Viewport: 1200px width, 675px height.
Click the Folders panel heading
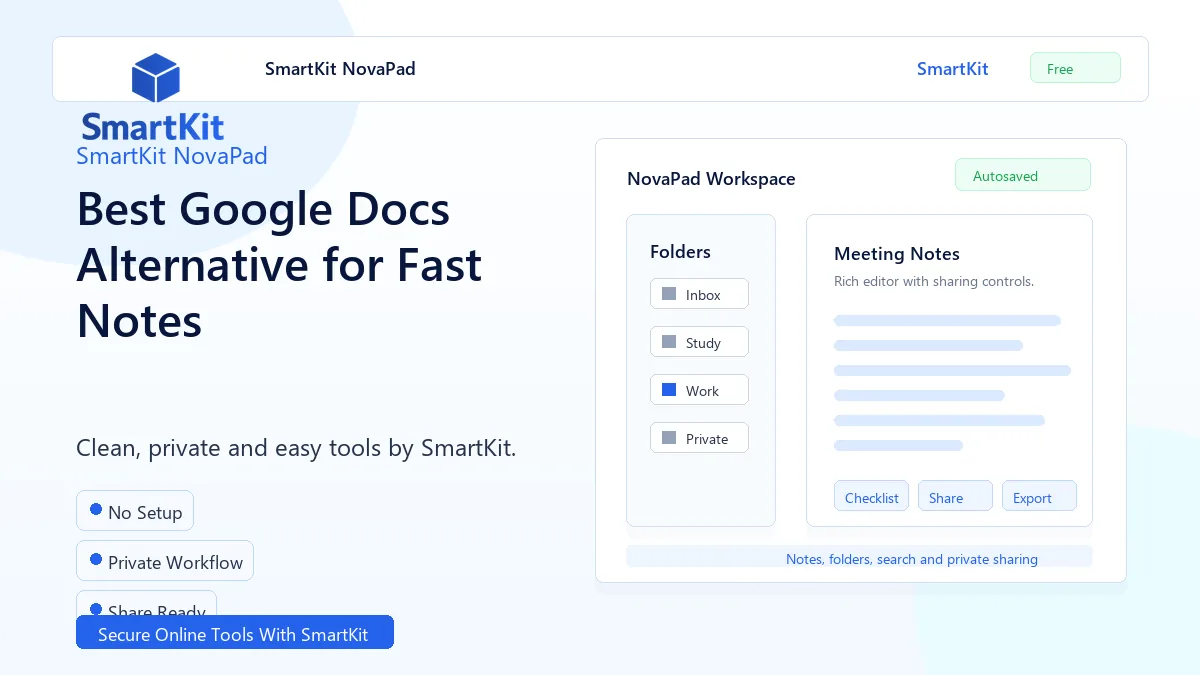[x=680, y=252]
